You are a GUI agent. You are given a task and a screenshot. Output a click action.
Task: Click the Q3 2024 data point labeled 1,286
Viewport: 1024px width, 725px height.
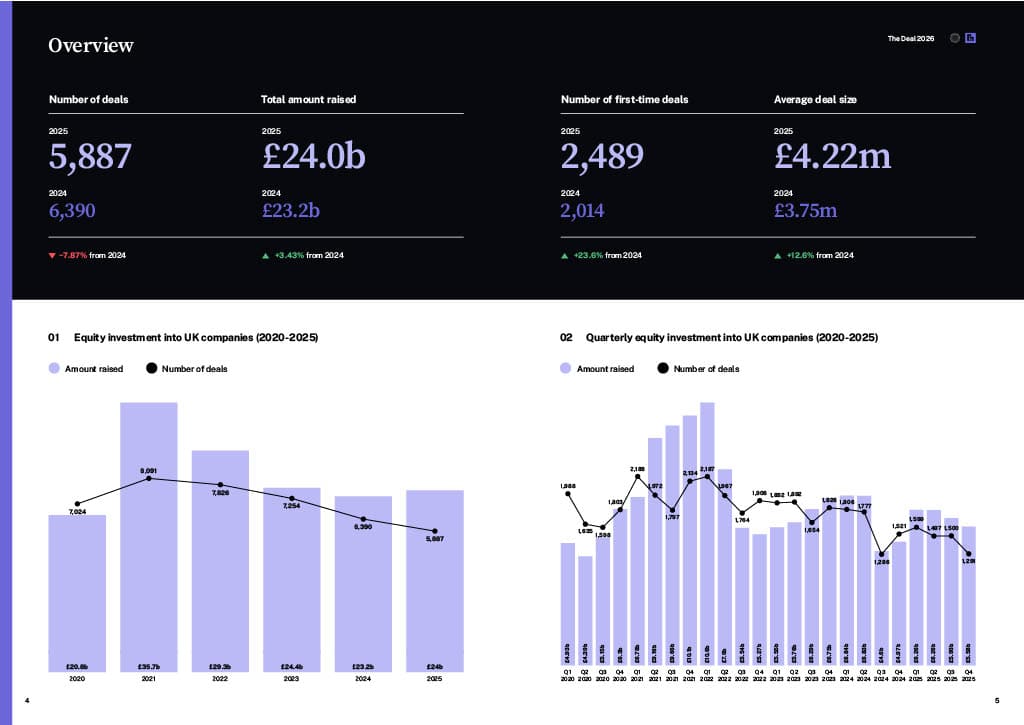coord(881,554)
